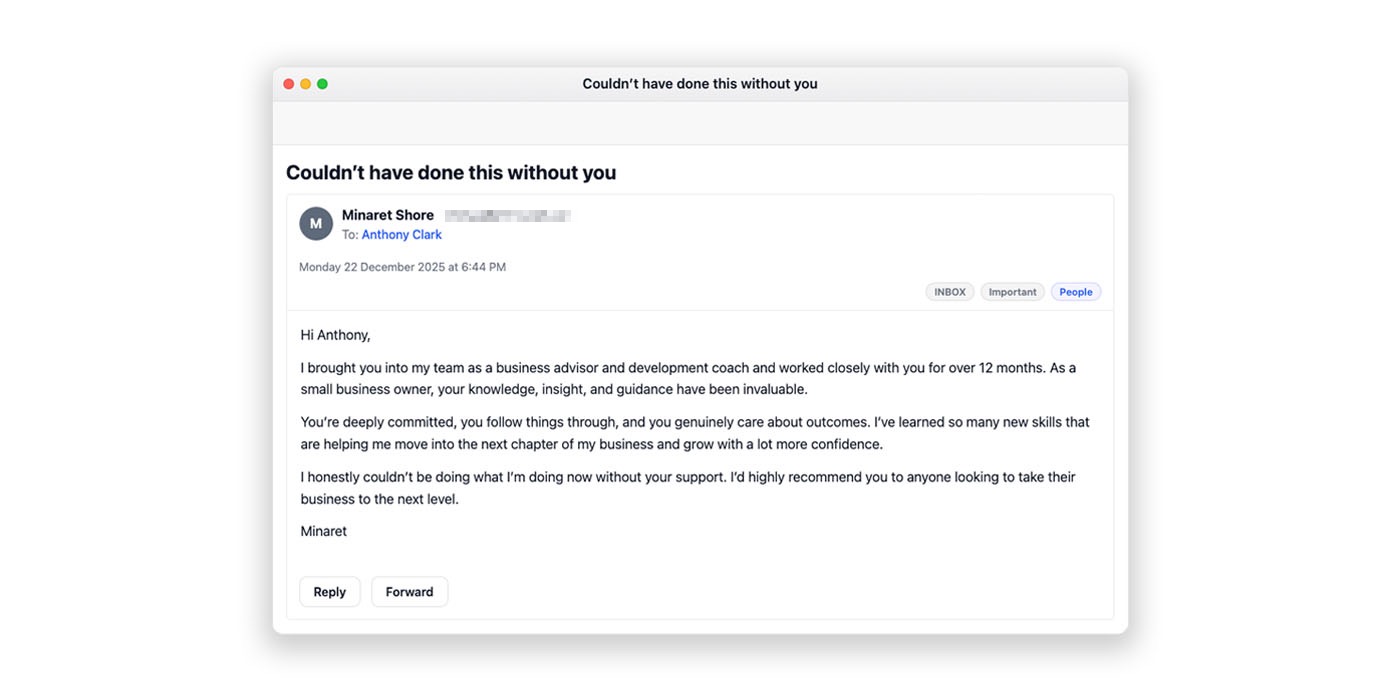Forward this email message
This screenshot has width=1400, height=700.
409,592
